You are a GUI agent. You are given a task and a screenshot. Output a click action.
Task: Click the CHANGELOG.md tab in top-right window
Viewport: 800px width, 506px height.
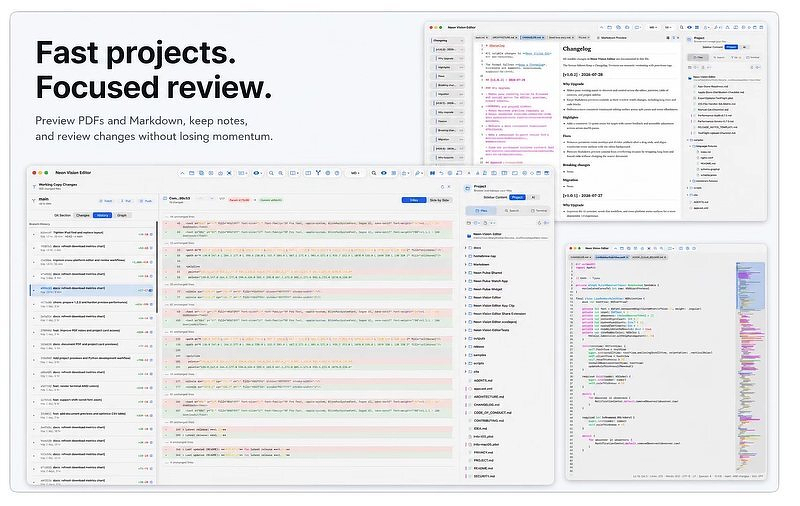pyautogui.click(x=532, y=37)
